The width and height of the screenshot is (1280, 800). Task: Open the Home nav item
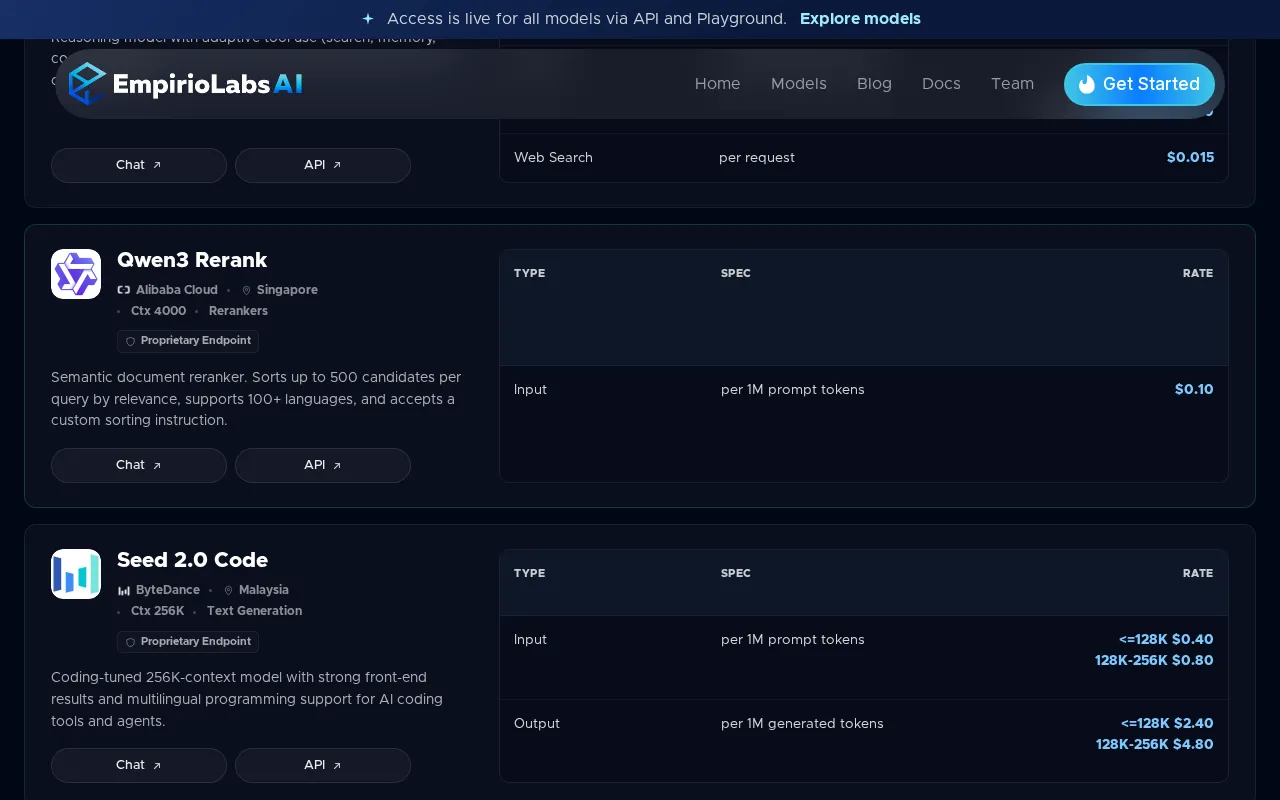point(717,84)
